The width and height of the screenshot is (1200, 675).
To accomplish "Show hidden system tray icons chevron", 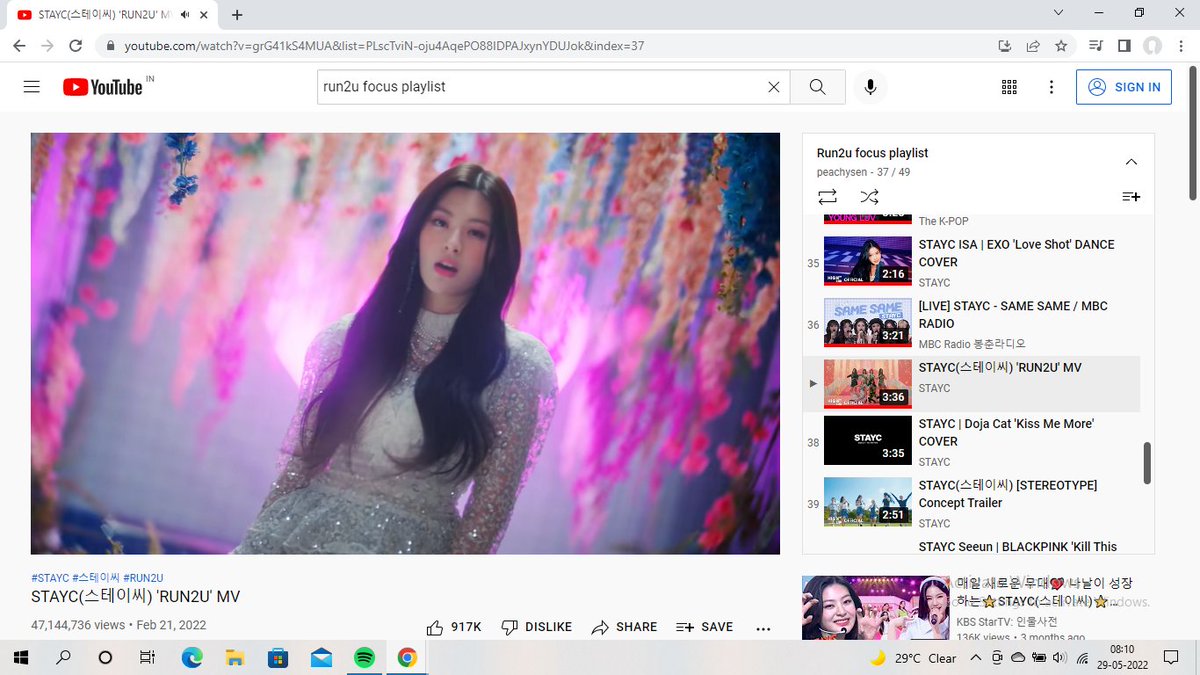I will coord(975,658).
